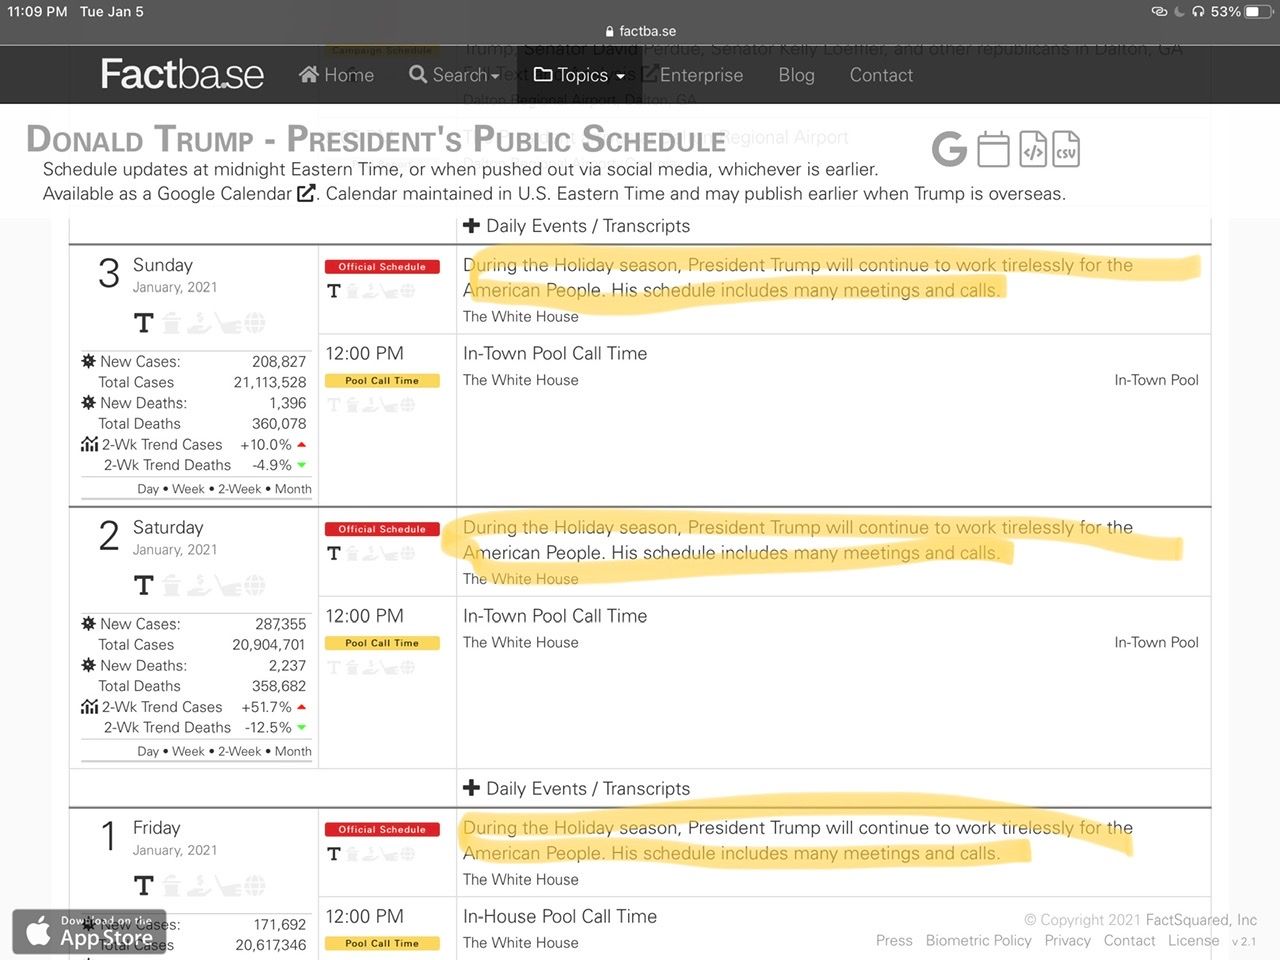The width and height of the screenshot is (1280, 960).
Task: Click the T icon below Friday's Official Schedule badge
Action: coord(334,854)
